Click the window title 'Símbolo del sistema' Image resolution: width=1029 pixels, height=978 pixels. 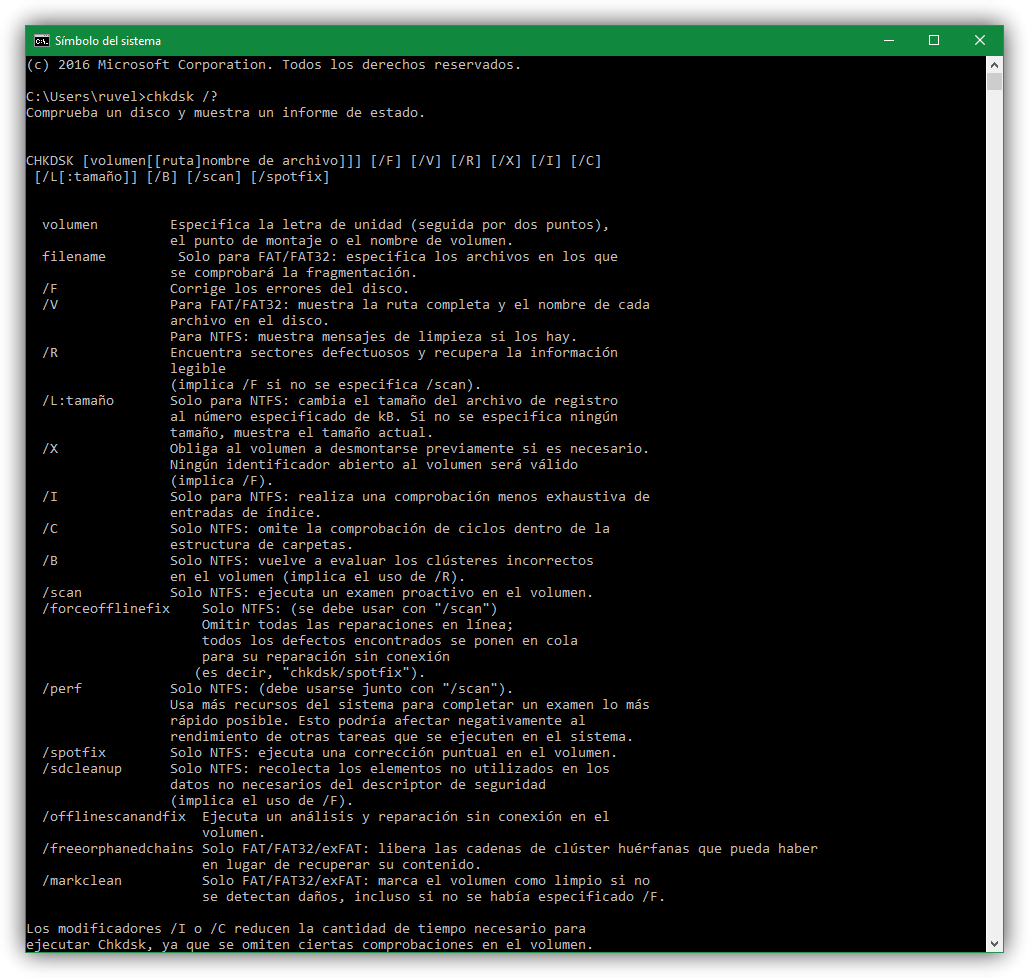108,41
